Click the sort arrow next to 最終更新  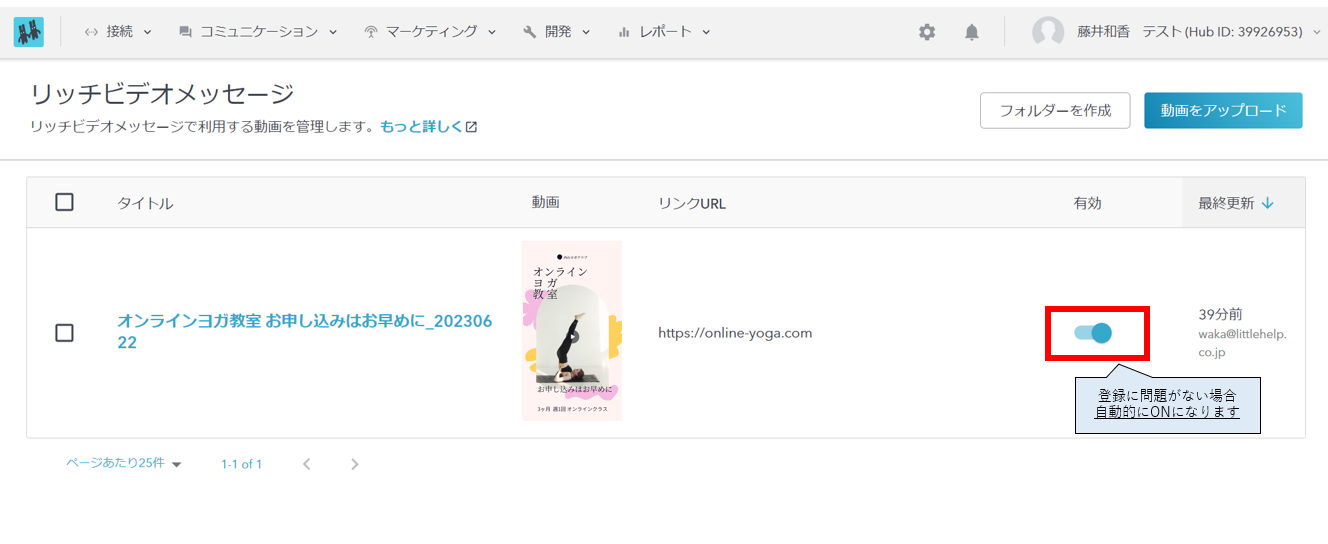click(1268, 203)
